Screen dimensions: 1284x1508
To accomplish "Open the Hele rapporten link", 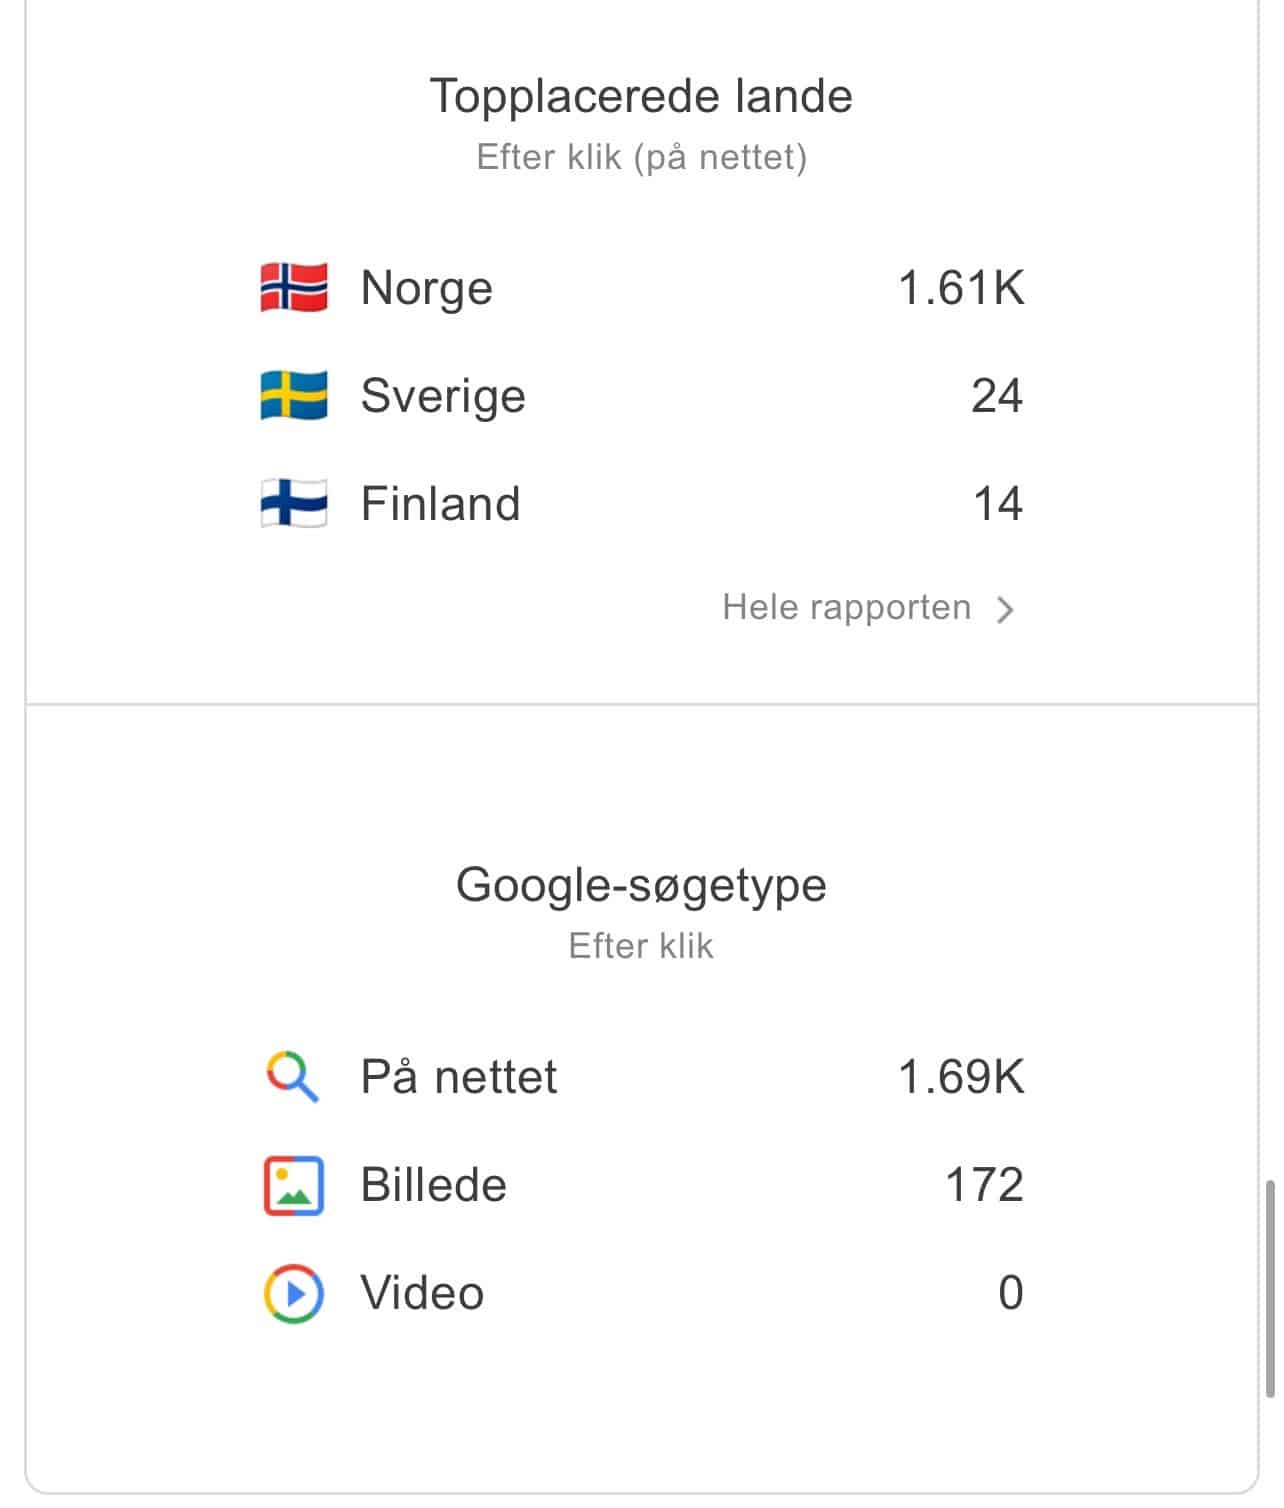I will 846,608.
